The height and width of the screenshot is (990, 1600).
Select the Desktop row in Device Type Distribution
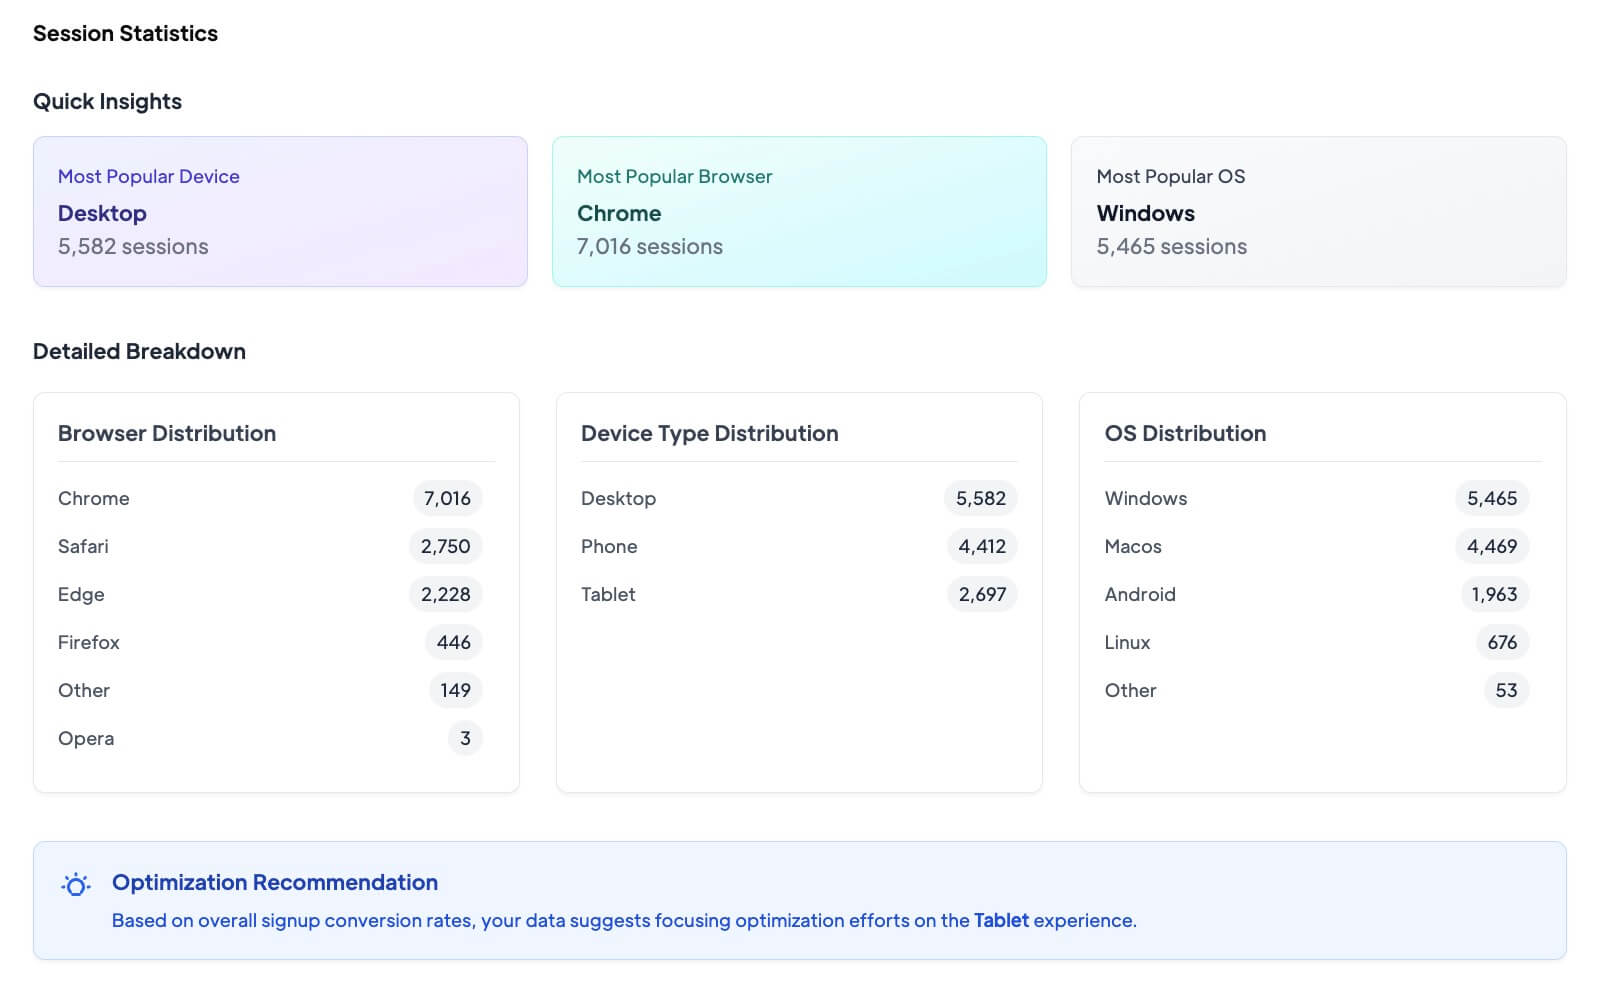point(799,498)
